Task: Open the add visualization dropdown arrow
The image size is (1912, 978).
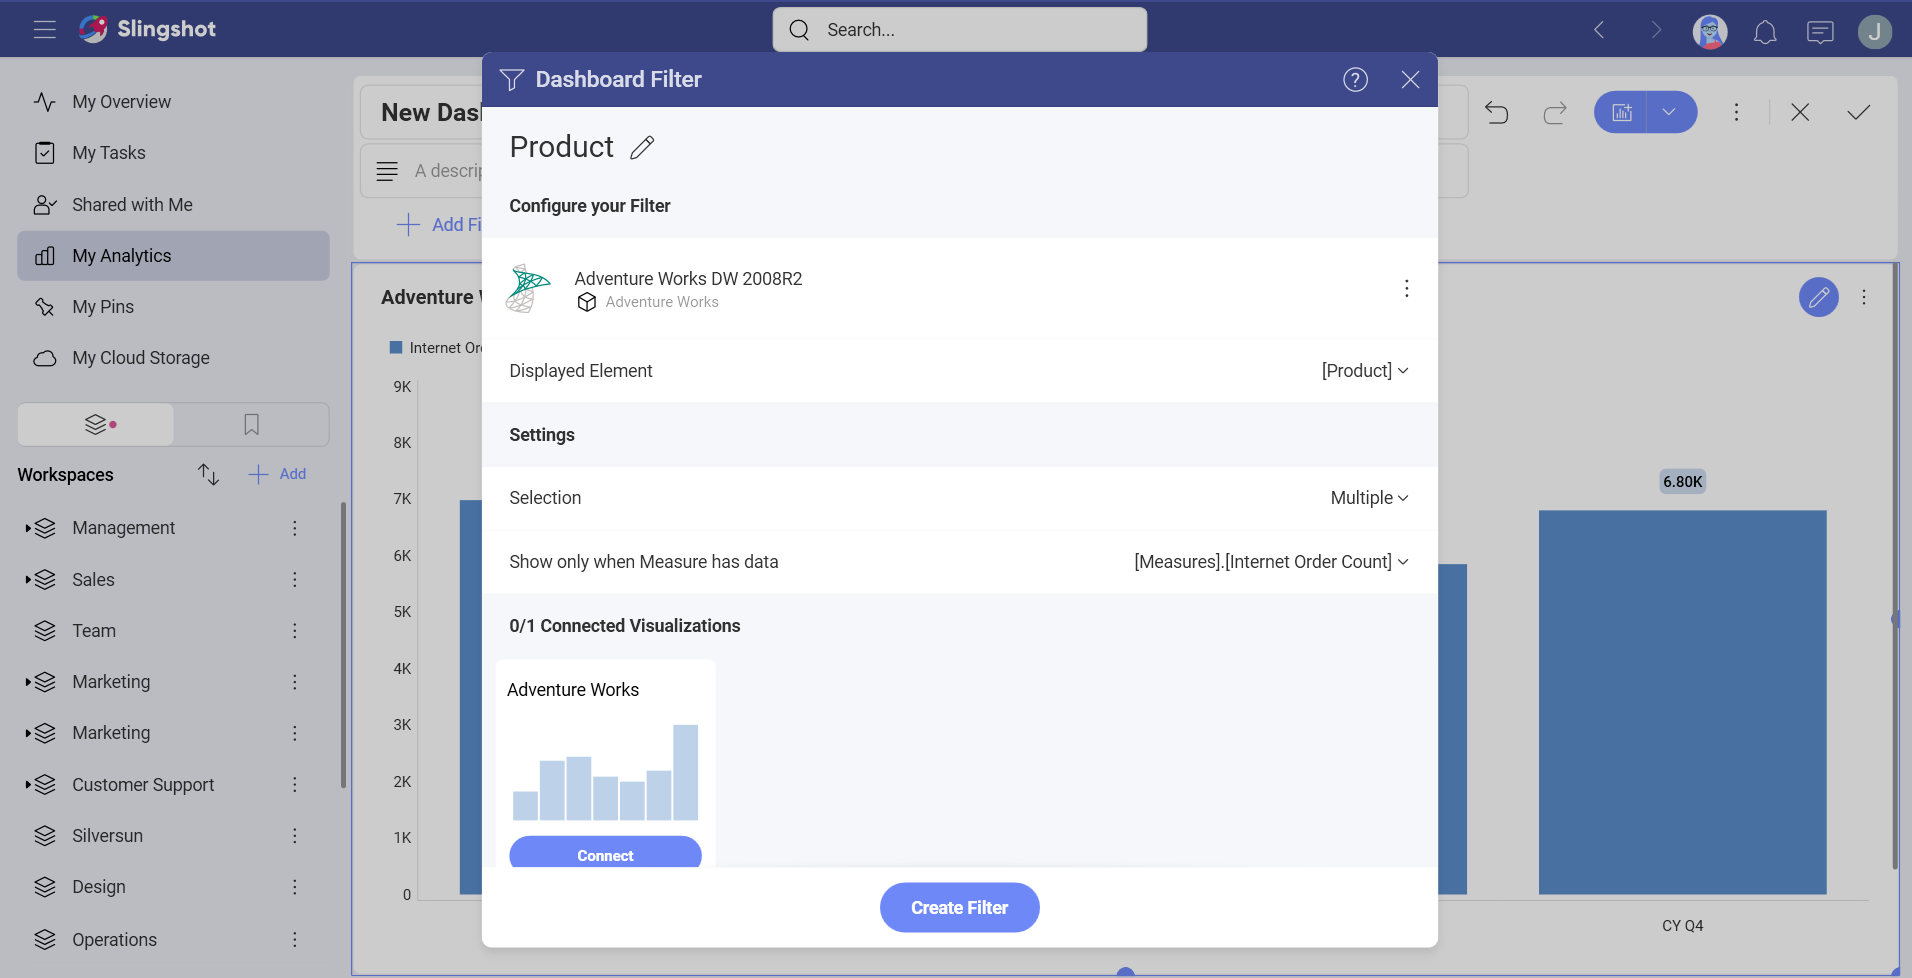Action: pos(1670,112)
